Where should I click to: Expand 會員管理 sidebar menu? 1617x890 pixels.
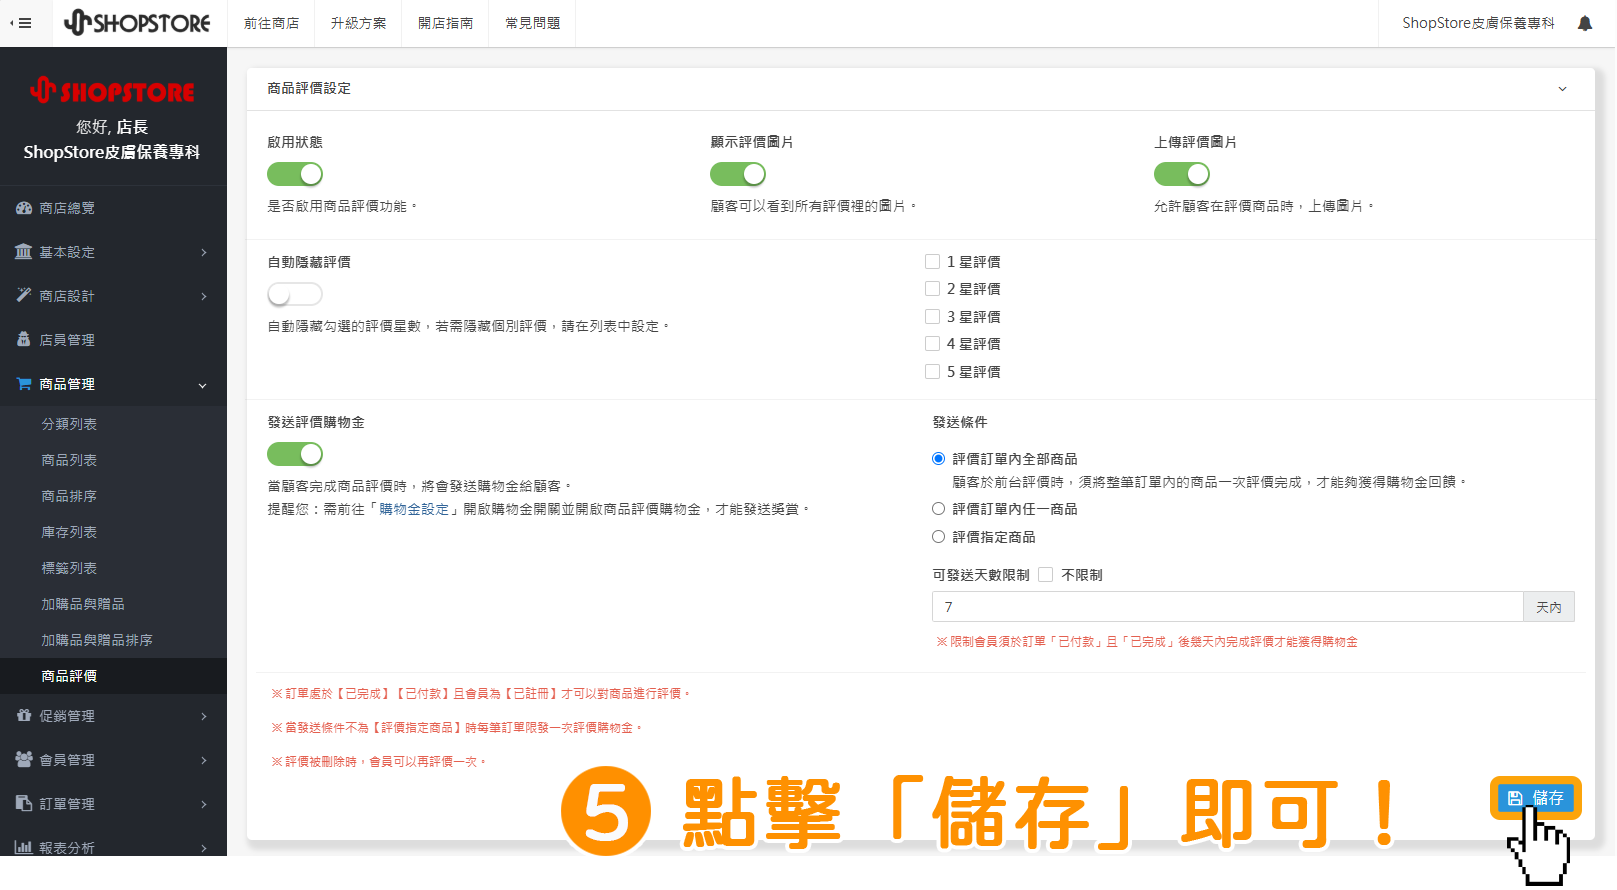click(203, 760)
